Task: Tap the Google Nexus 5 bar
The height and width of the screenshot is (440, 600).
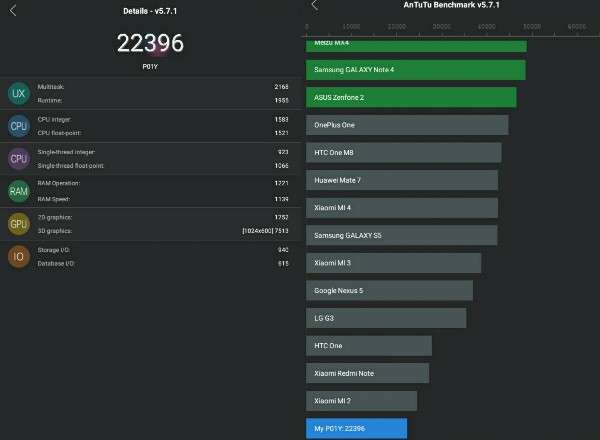Action: (x=389, y=290)
